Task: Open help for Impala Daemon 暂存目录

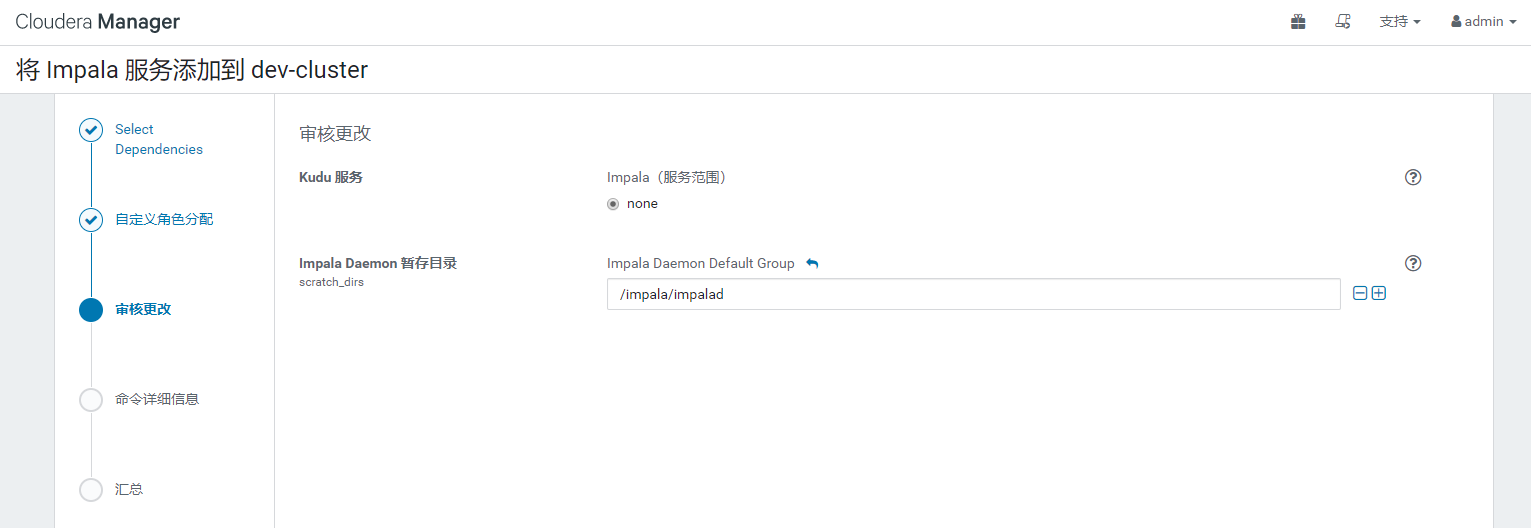Action: point(1413,263)
